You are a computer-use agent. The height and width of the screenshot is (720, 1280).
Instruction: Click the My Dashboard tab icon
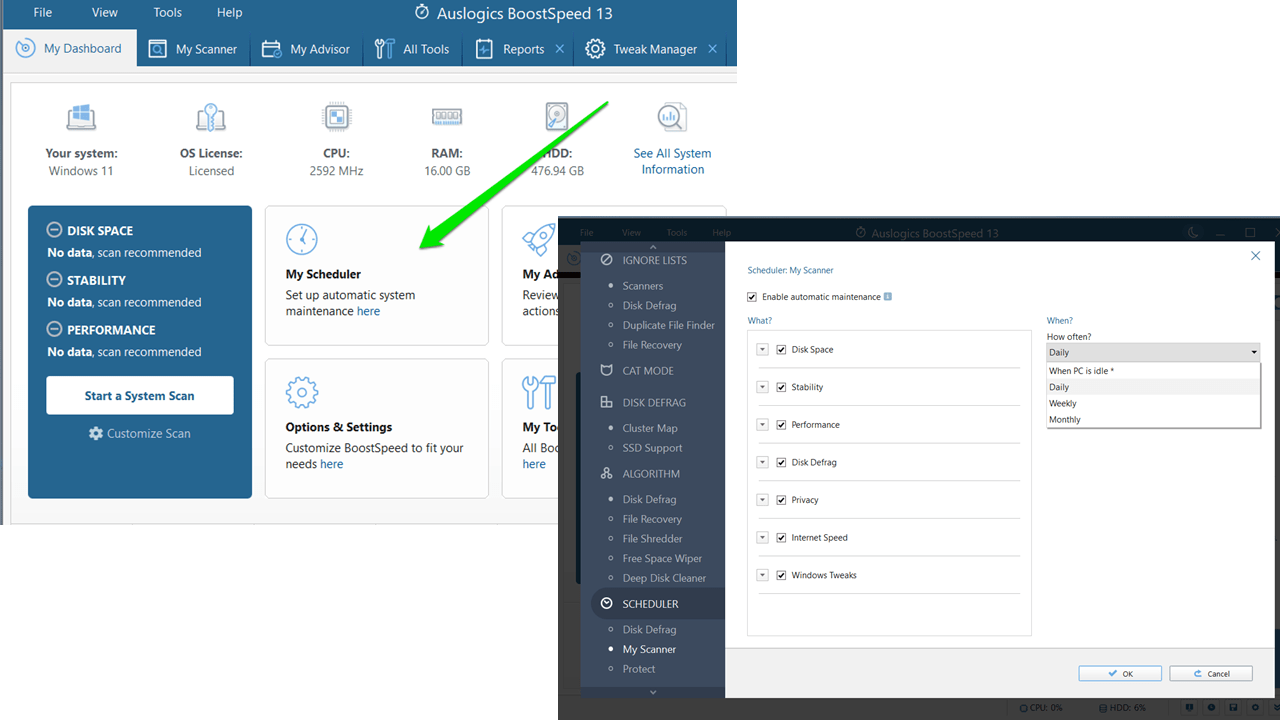click(x=25, y=48)
